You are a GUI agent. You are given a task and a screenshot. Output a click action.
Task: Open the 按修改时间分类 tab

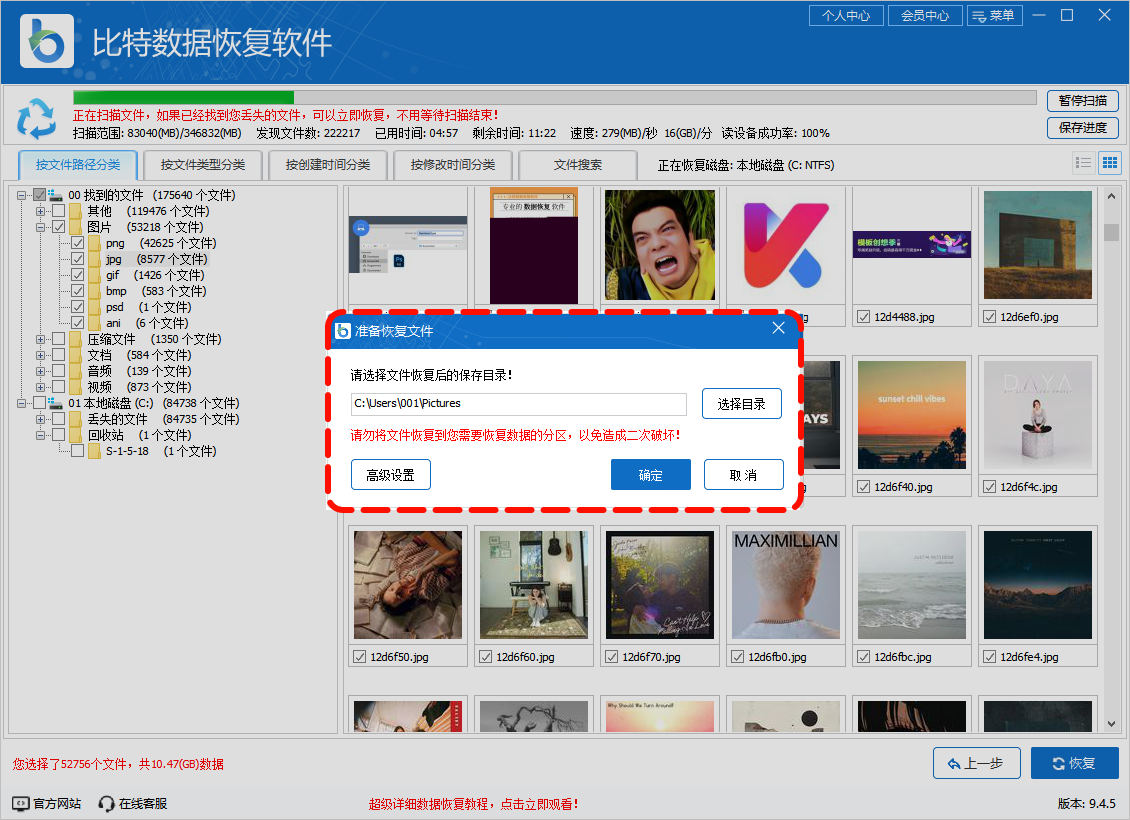[453, 164]
